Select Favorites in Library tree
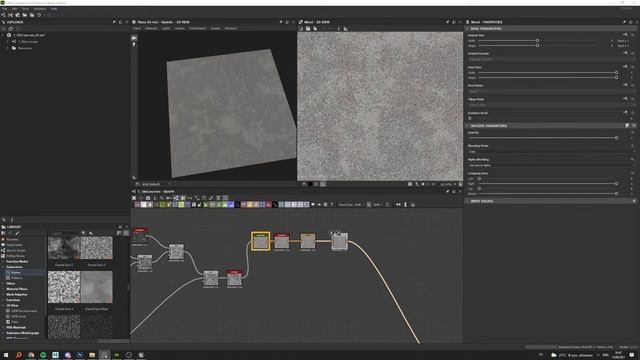640x360 pixels. 12,240
